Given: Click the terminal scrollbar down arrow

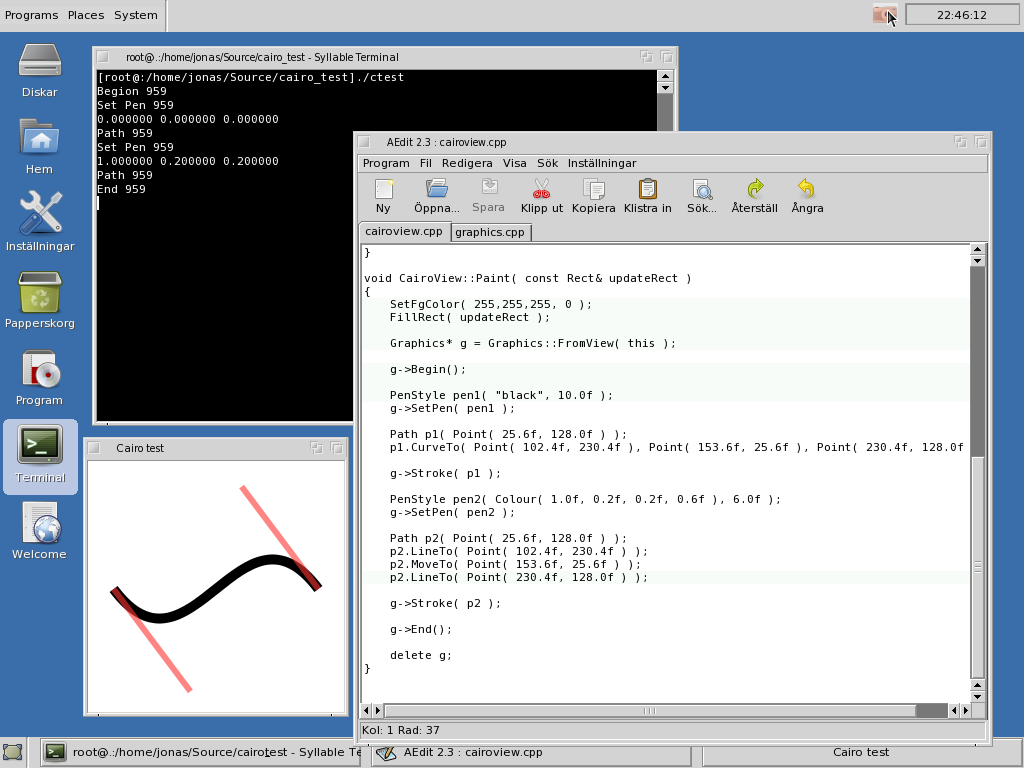Looking at the screenshot, I should [665, 88].
